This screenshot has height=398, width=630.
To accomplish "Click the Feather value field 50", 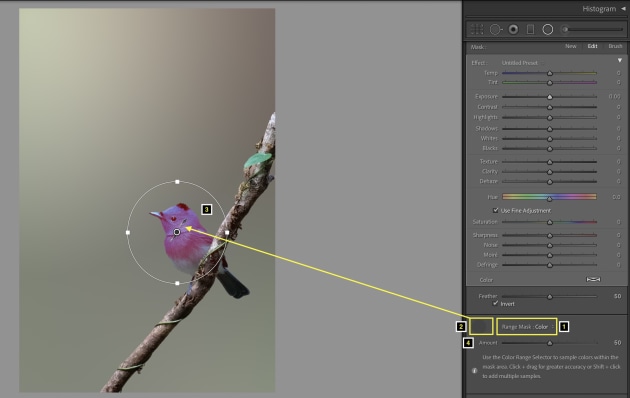I will (617, 296).
